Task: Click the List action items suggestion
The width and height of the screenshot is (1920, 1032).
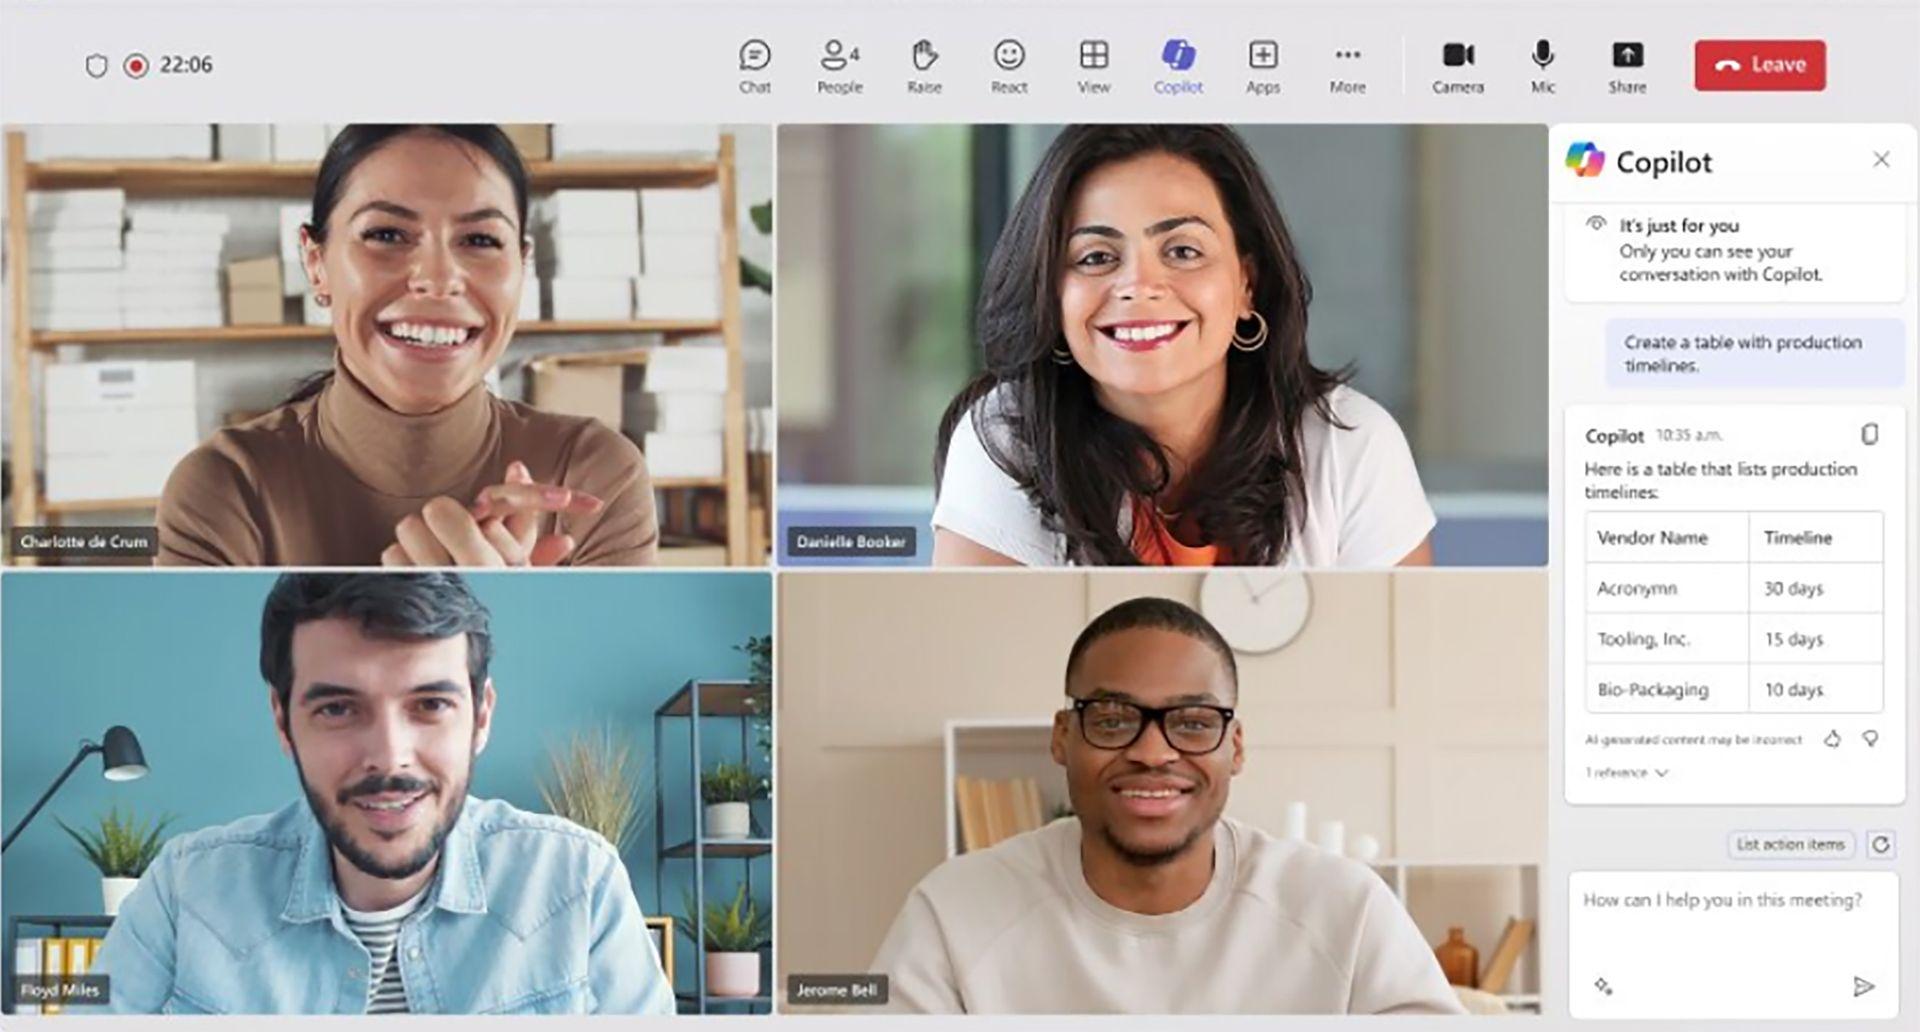Action: (x=1790, y=845)
